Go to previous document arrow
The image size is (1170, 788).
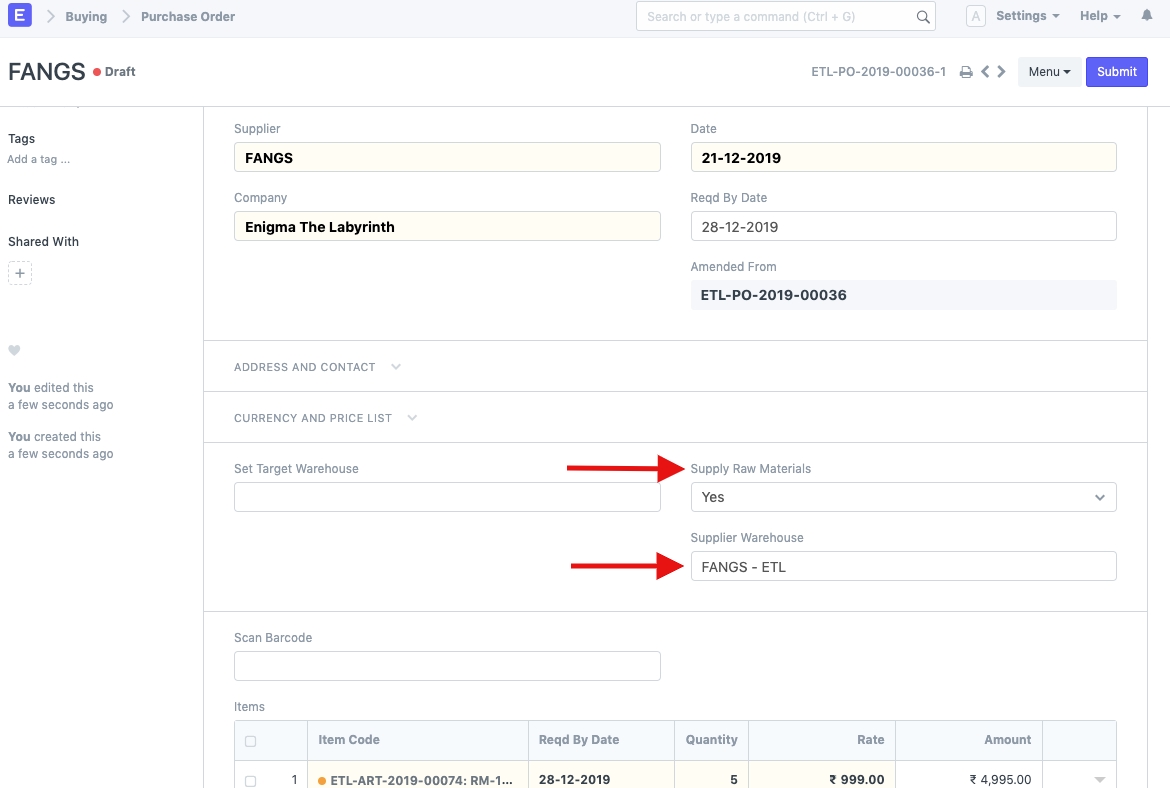click(985, 72)
